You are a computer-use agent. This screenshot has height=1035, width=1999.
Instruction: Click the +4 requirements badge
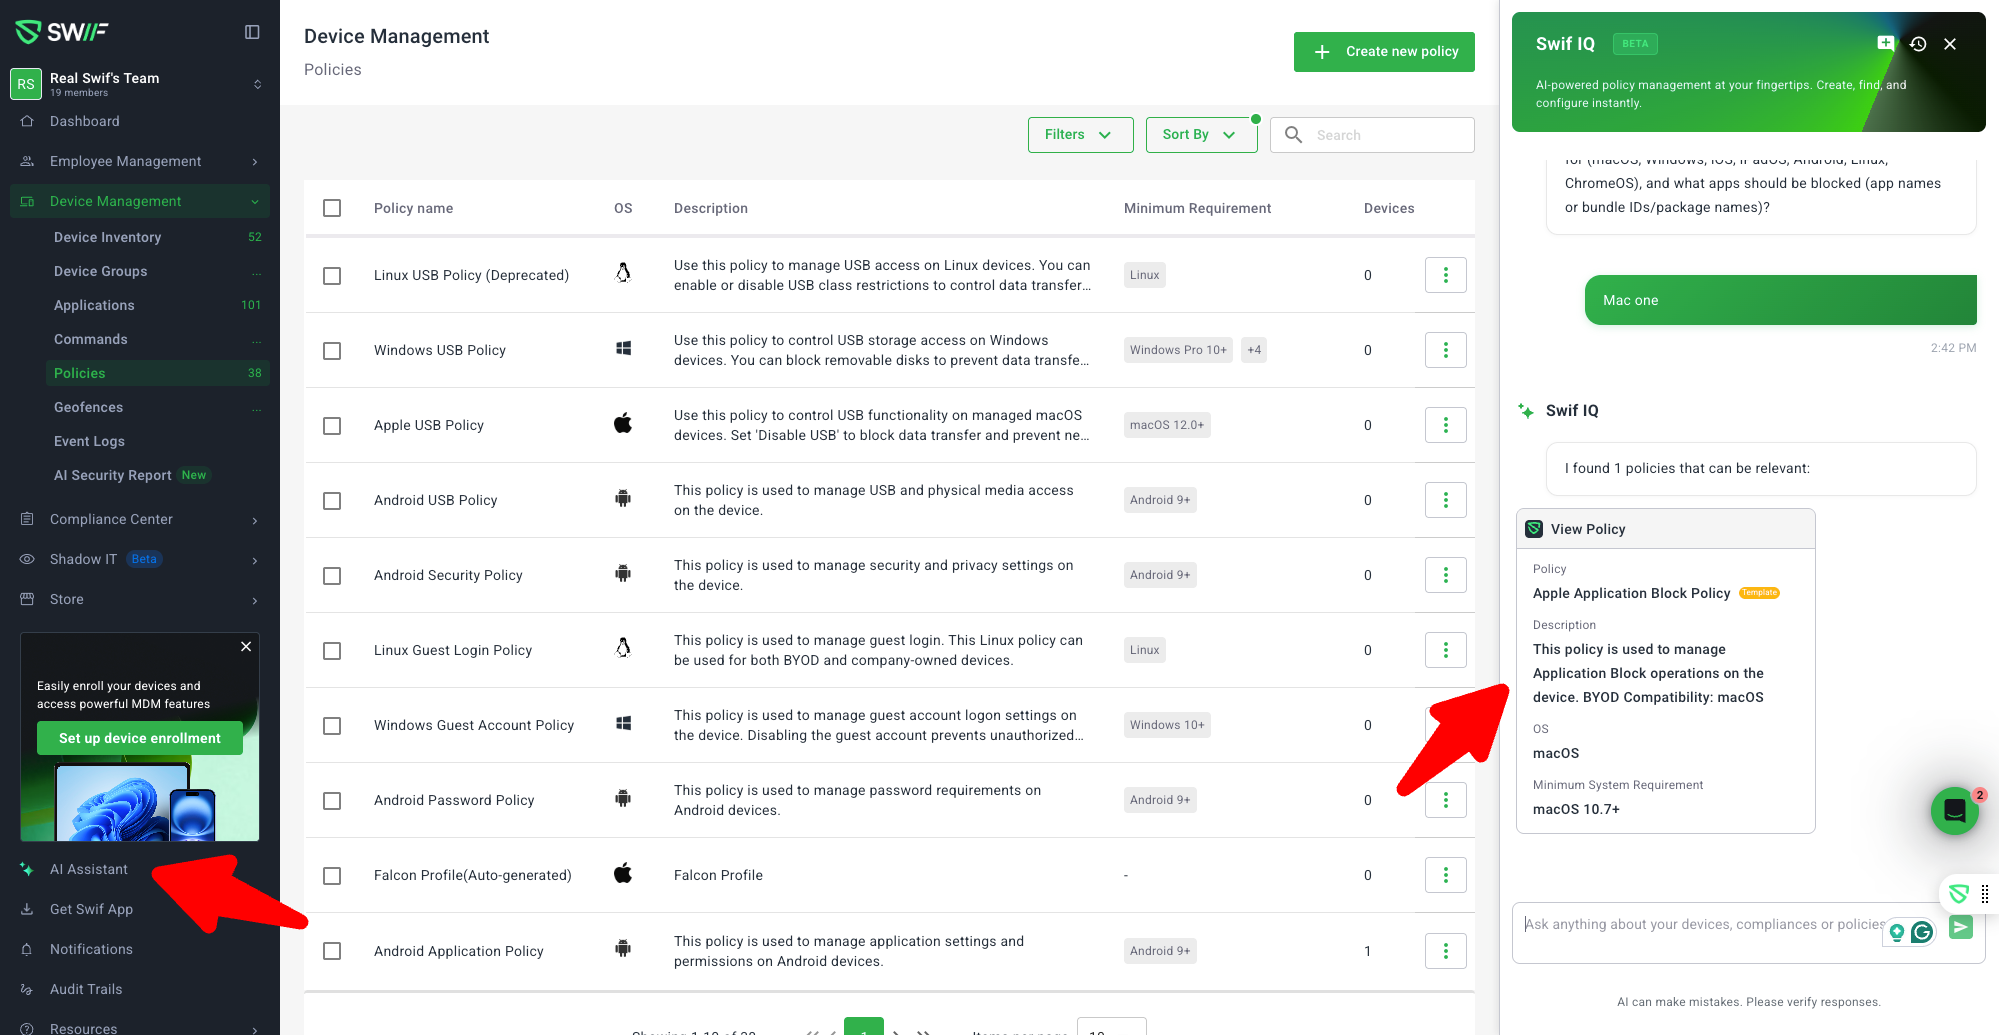tap(1254, 350)
